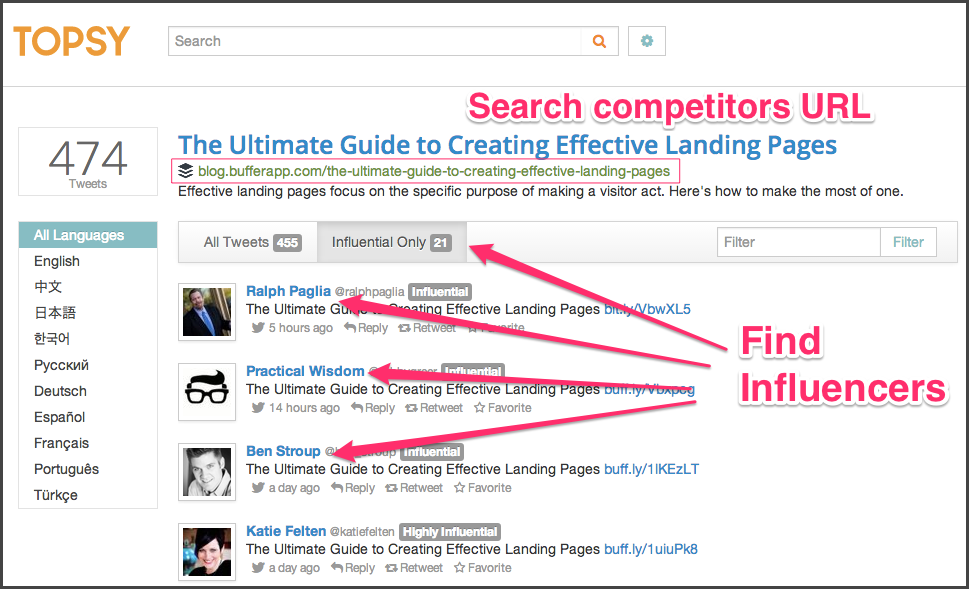Click the Retweet icon on Ralph Paglia's tweet
The image size is (969, 589).
coord(404,328)
